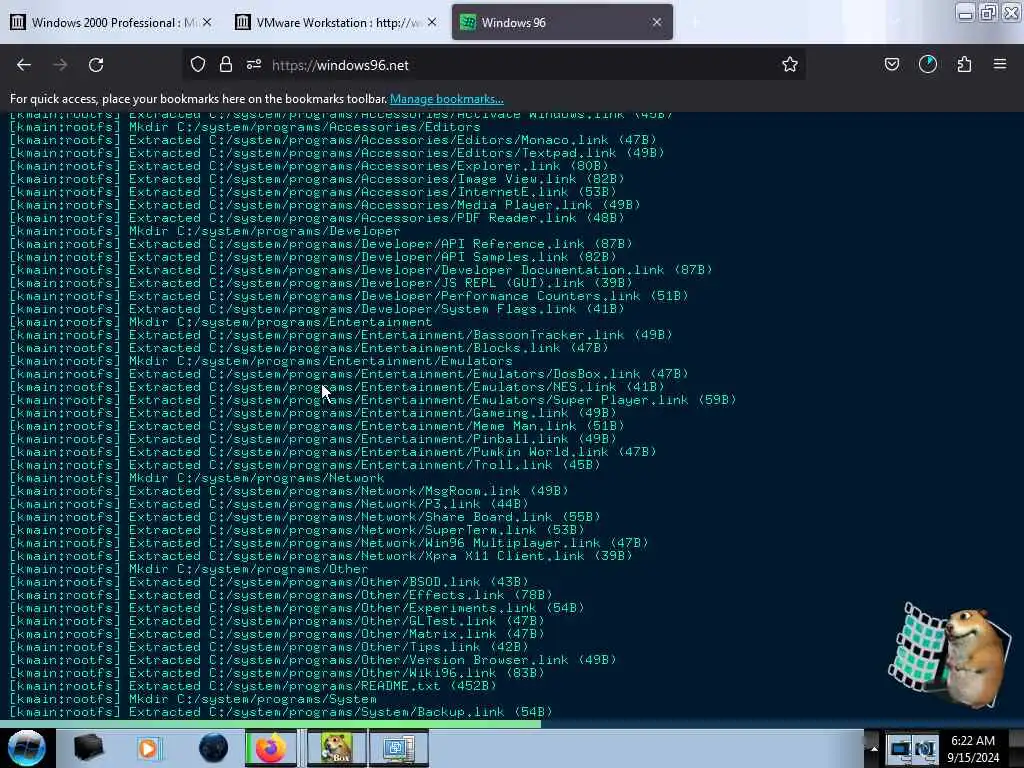This screenshot has height=768, width=1024.
Task: Switch to the VMware Workstation tab
Action: point(337,22)
